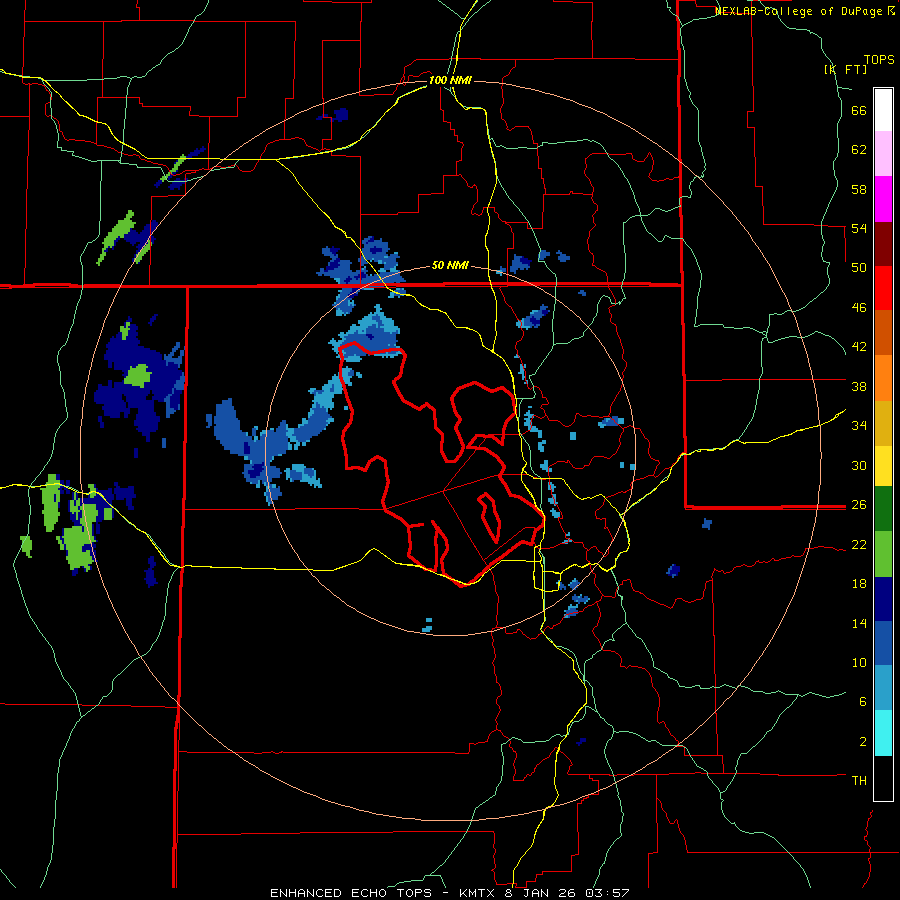This screenshot has width=900, height=900.
Task: Click the legend value "6"
Action: [x=863, y=701]
